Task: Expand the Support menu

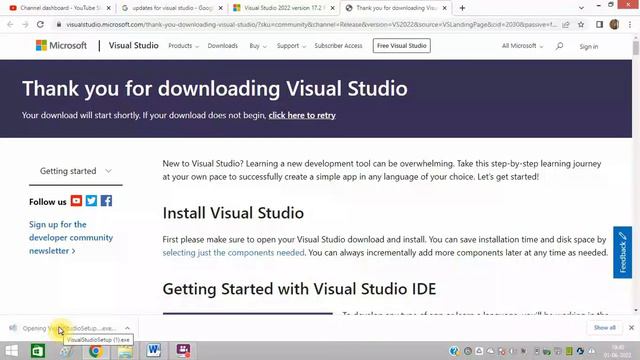Action: 291,46
